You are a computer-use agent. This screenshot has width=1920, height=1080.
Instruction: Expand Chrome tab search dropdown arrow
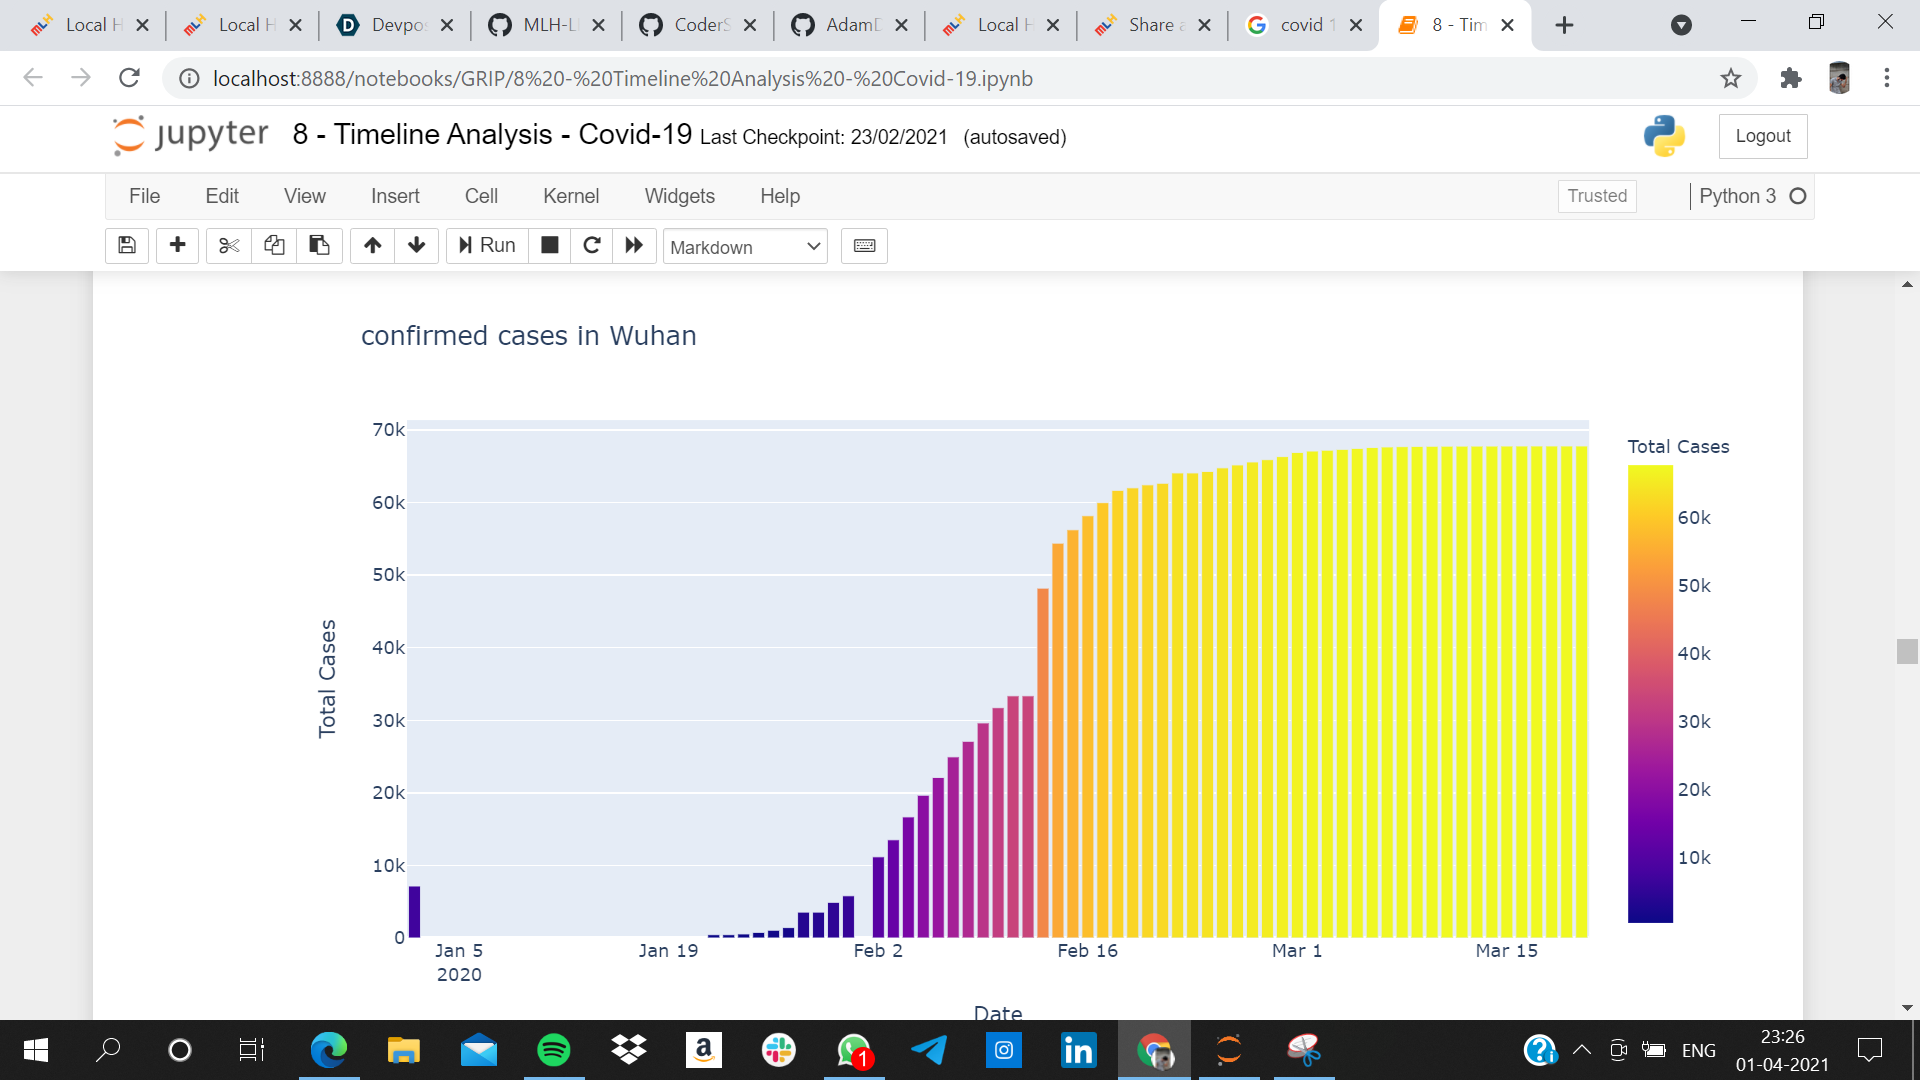1681,25
